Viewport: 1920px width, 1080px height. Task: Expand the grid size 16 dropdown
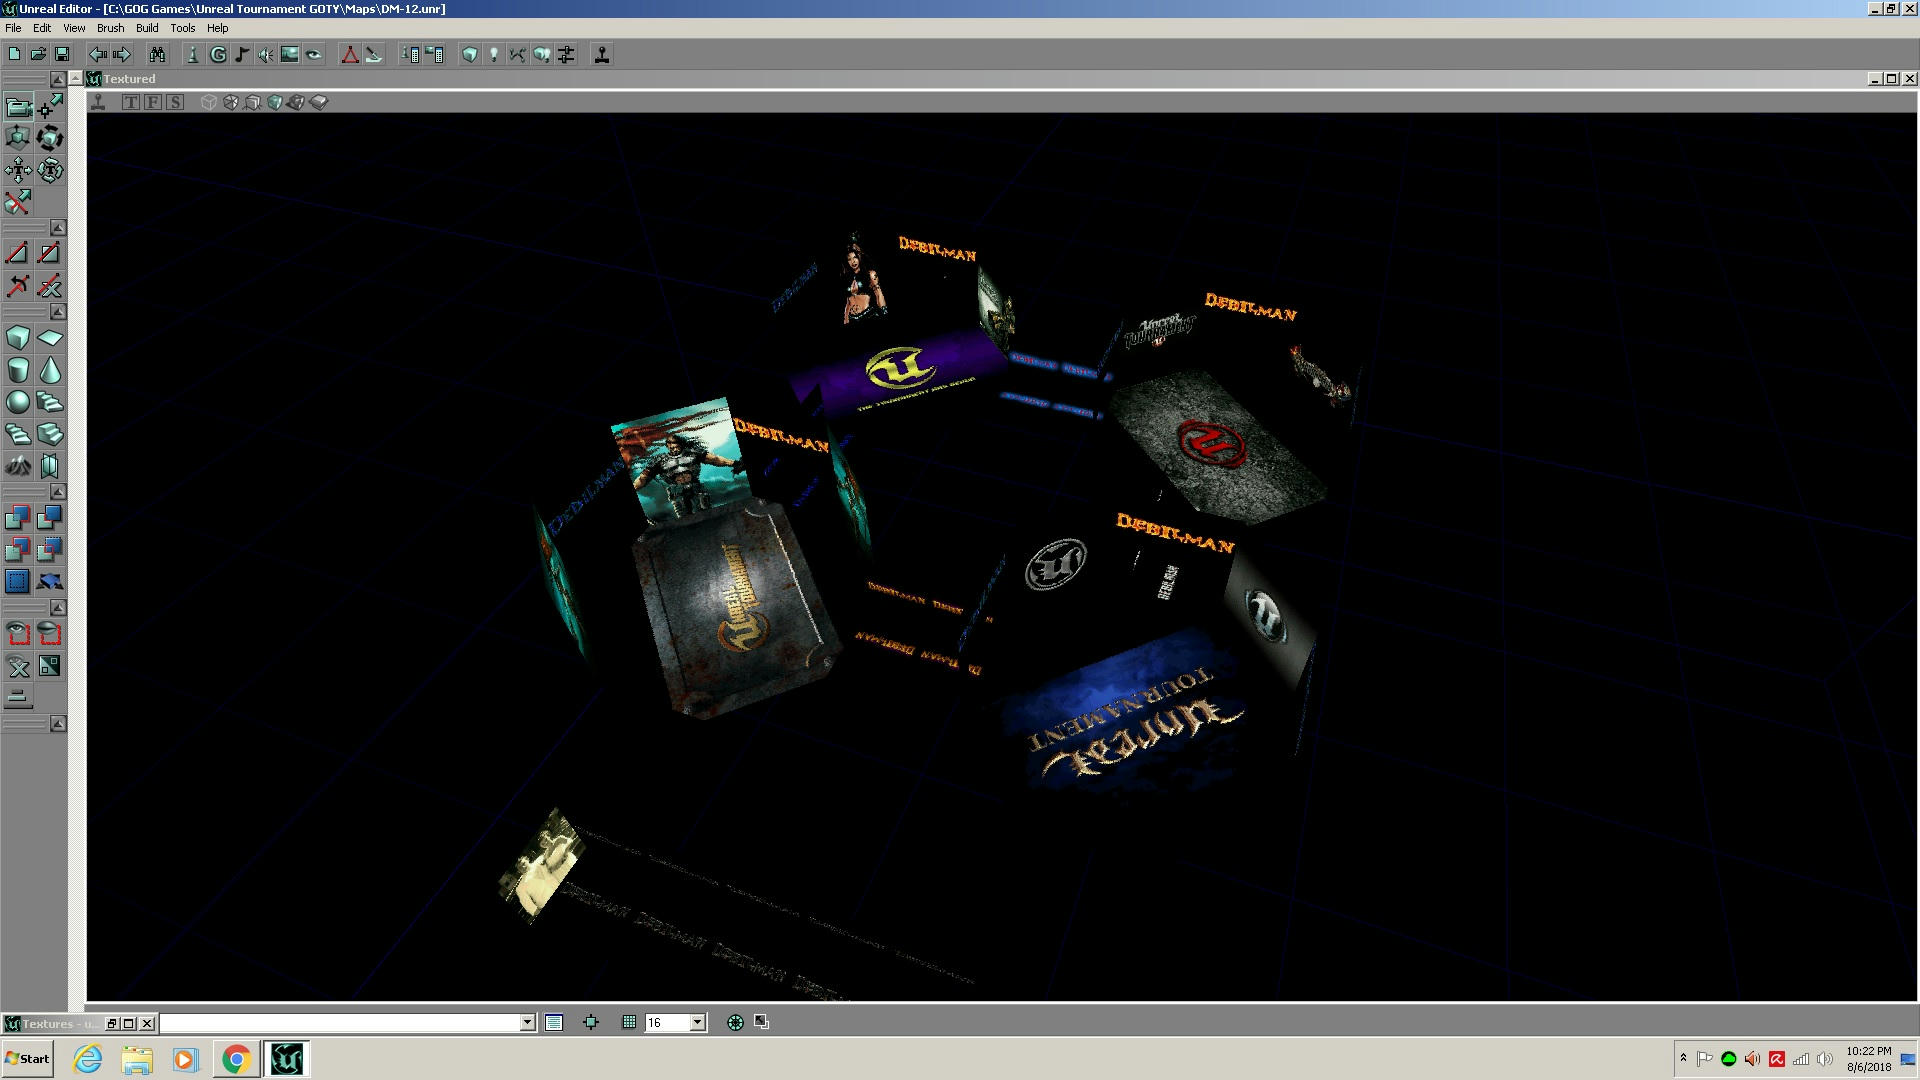[x=698, y=1022]
